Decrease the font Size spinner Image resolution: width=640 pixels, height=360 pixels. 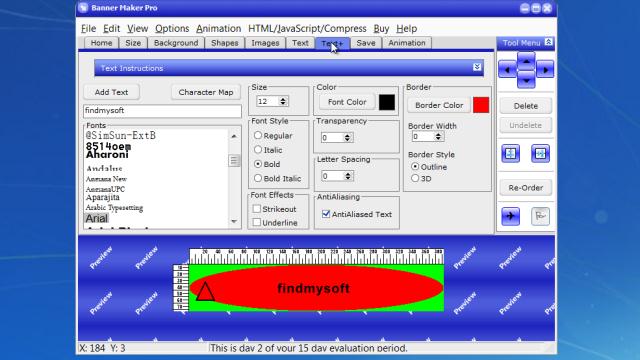283,103
